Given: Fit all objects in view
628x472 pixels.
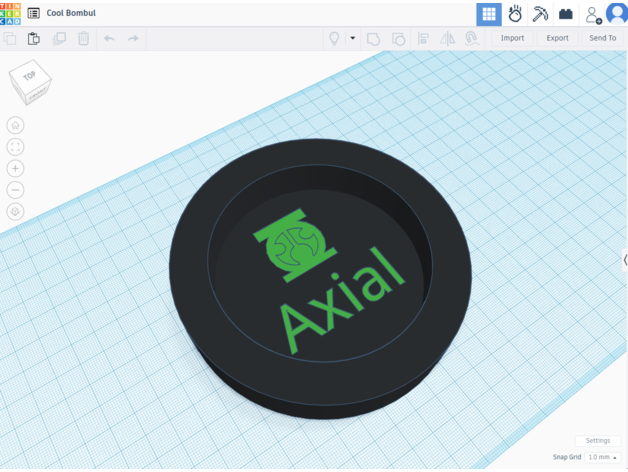Looking at the screenshot, I should [x=16, y=147].
